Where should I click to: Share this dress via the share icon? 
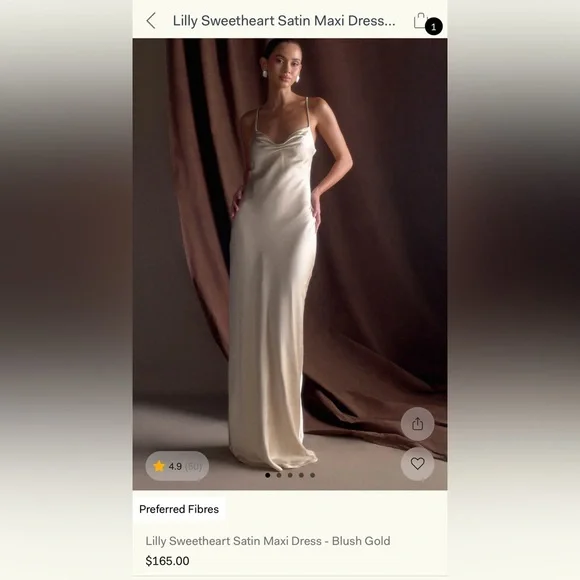click(417, 424)
